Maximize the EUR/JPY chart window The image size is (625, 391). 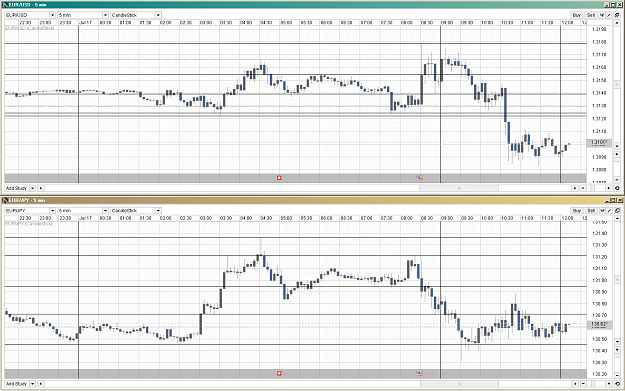(x=613, y=200)
